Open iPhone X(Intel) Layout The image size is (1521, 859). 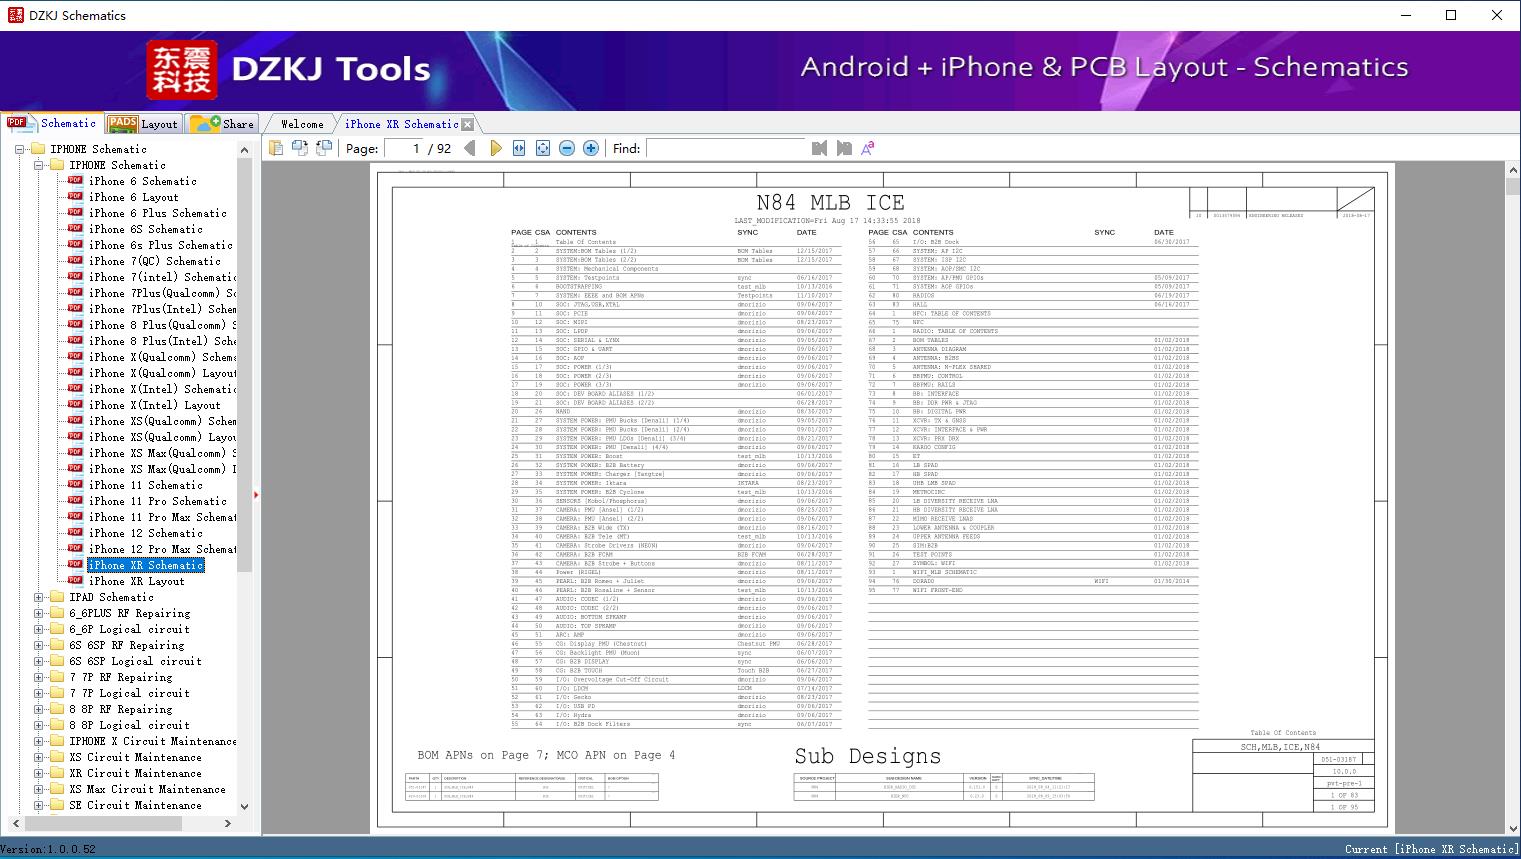coord(154,405)
